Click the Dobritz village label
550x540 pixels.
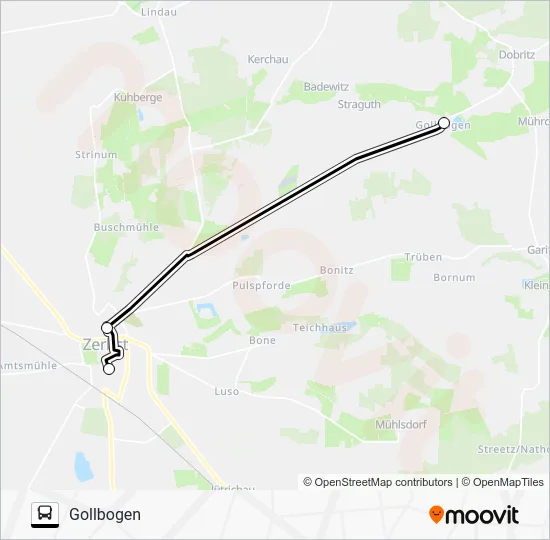517,55
